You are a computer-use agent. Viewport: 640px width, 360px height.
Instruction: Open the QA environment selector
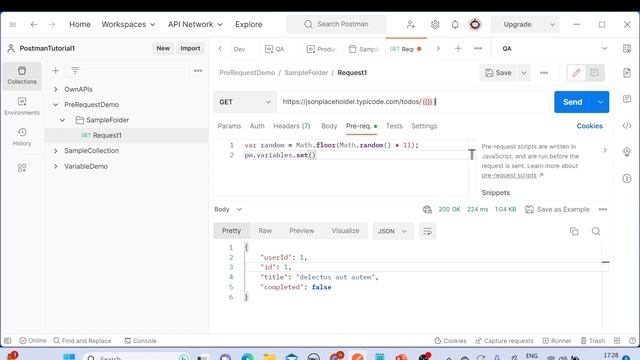coord(554,49)
